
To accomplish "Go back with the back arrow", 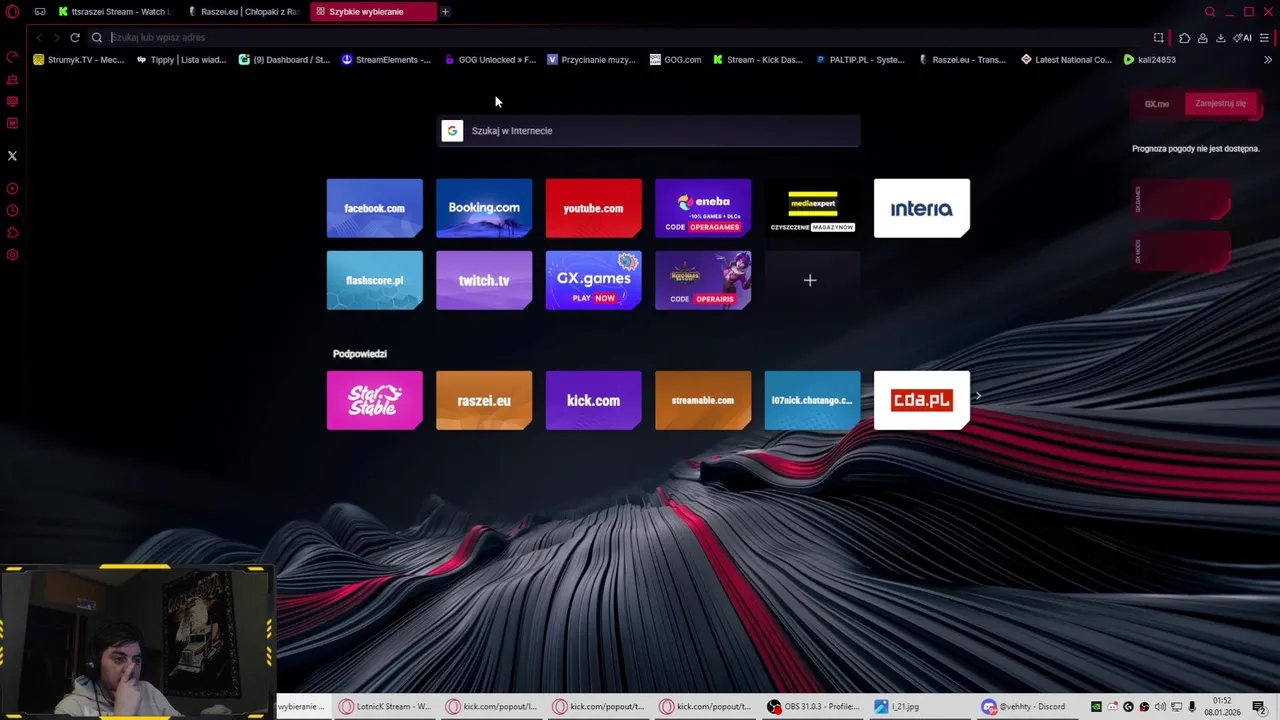I will click(39, 37).
